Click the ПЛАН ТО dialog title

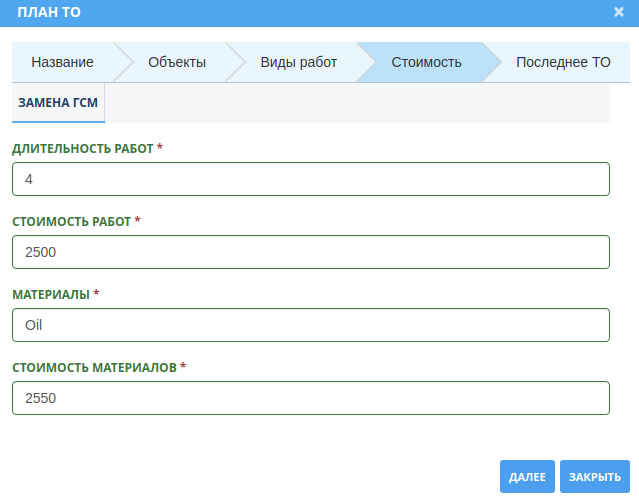pyautogui.click(x=50, y=12)
